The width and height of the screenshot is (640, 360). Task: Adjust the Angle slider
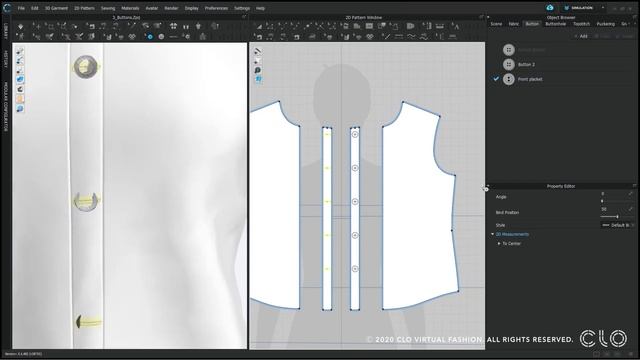point(602,201)
